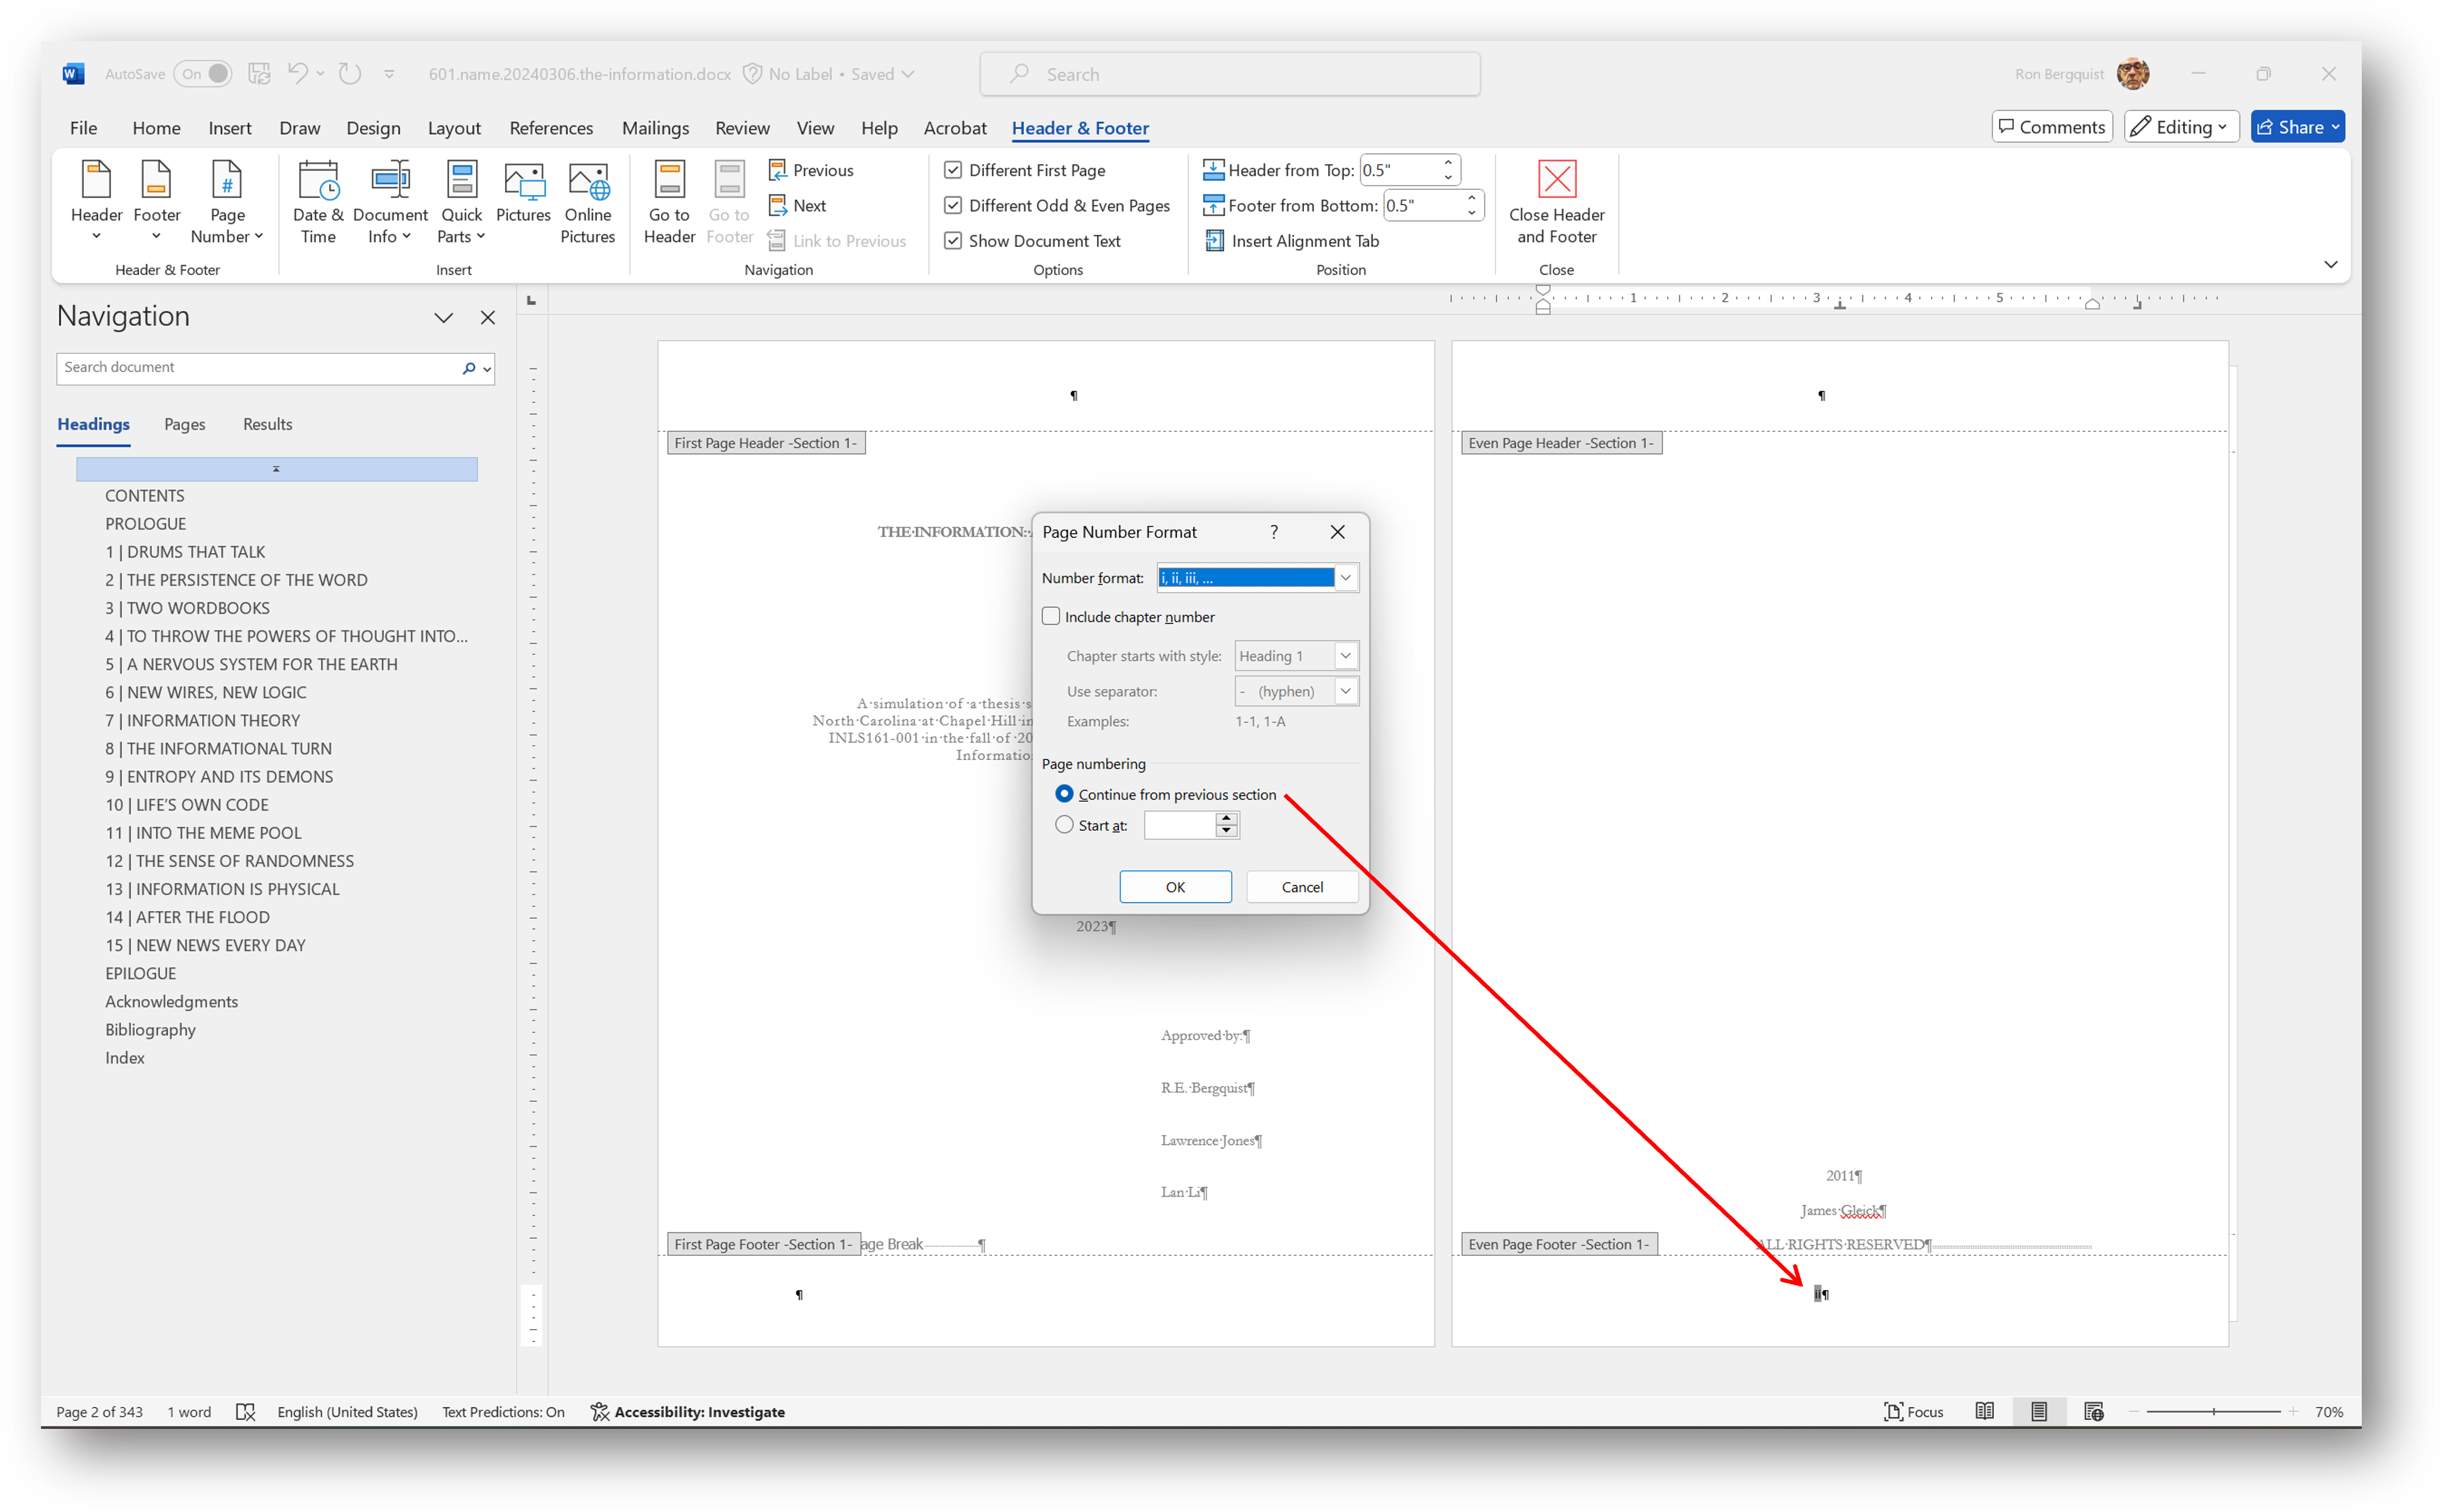Enable Include chapter number
The height and width of the screenshot is (1512, 2445).
(1051, 616)
